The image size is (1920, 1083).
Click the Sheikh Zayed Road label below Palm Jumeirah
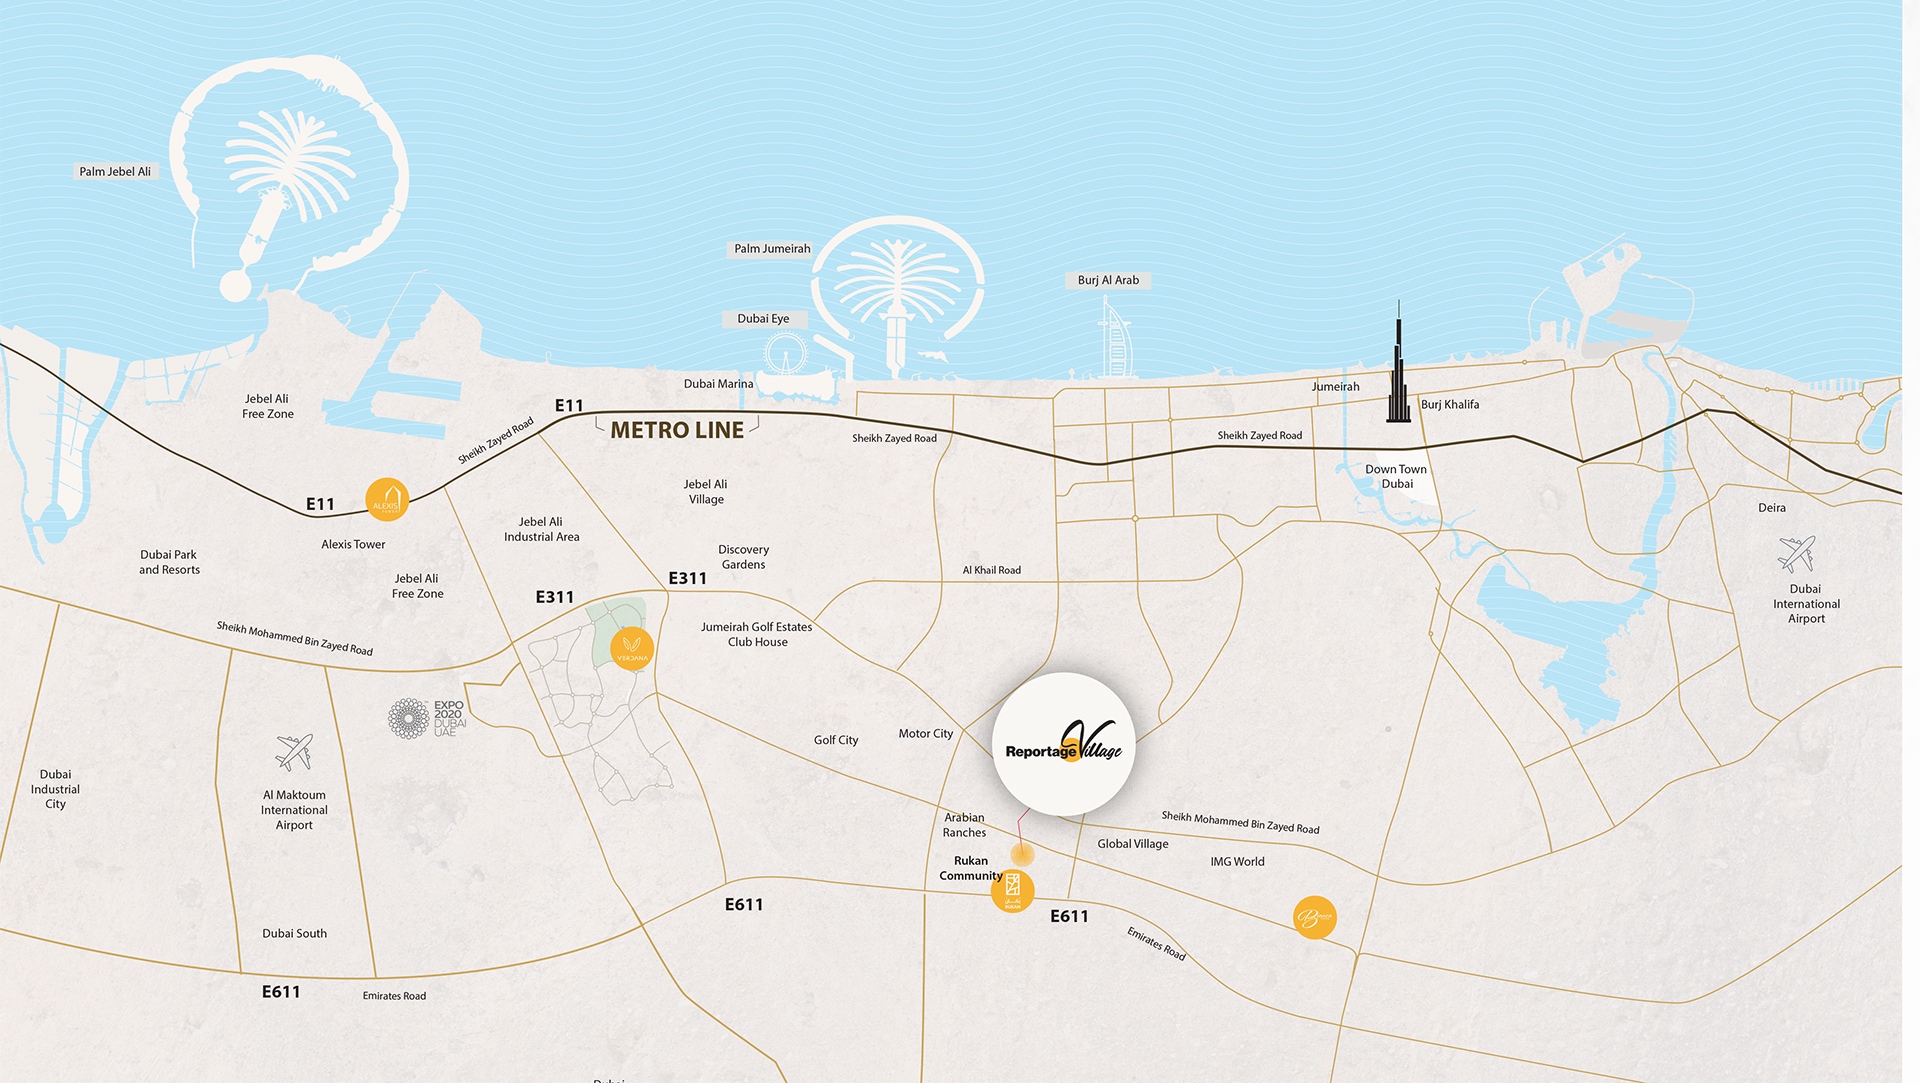(x=894, y=438)
